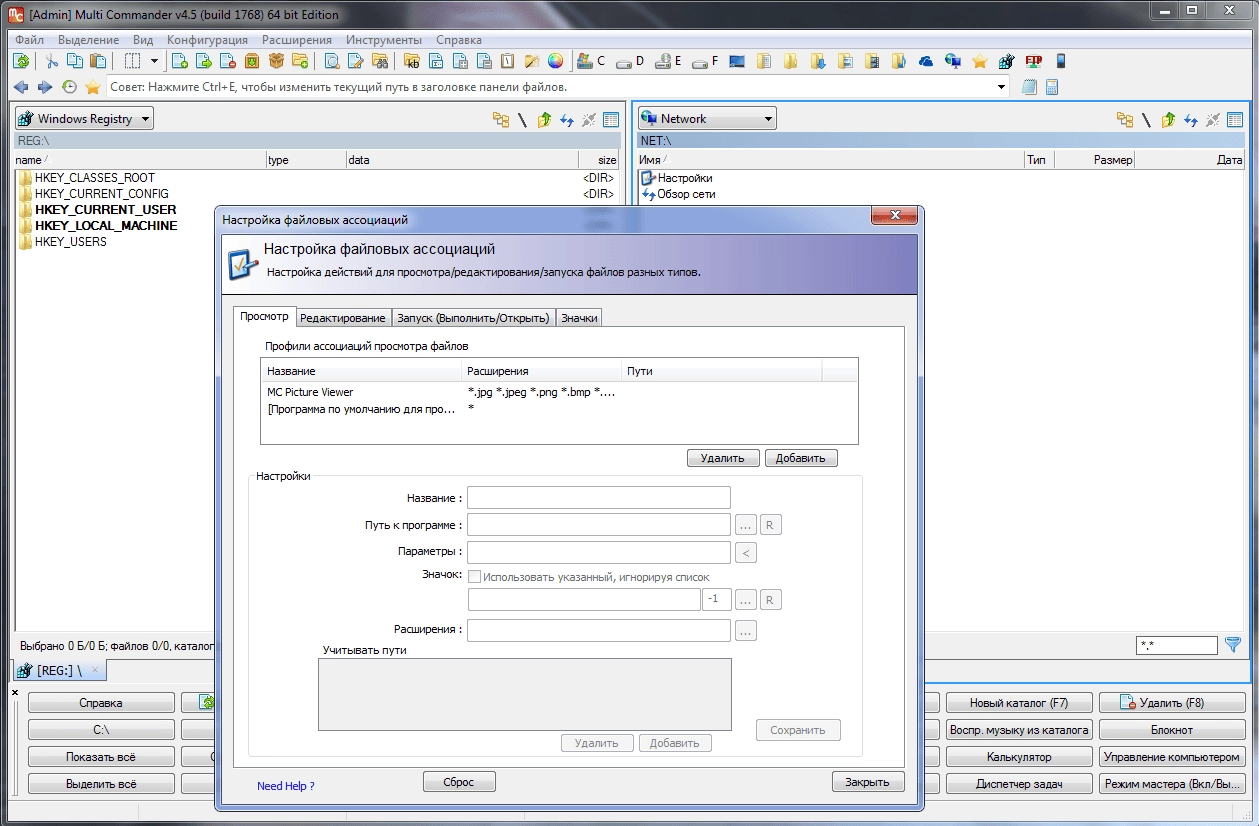Click the star icon beside the path field
The width and height of the screenshot is (1259, 826).
(93, 87)
